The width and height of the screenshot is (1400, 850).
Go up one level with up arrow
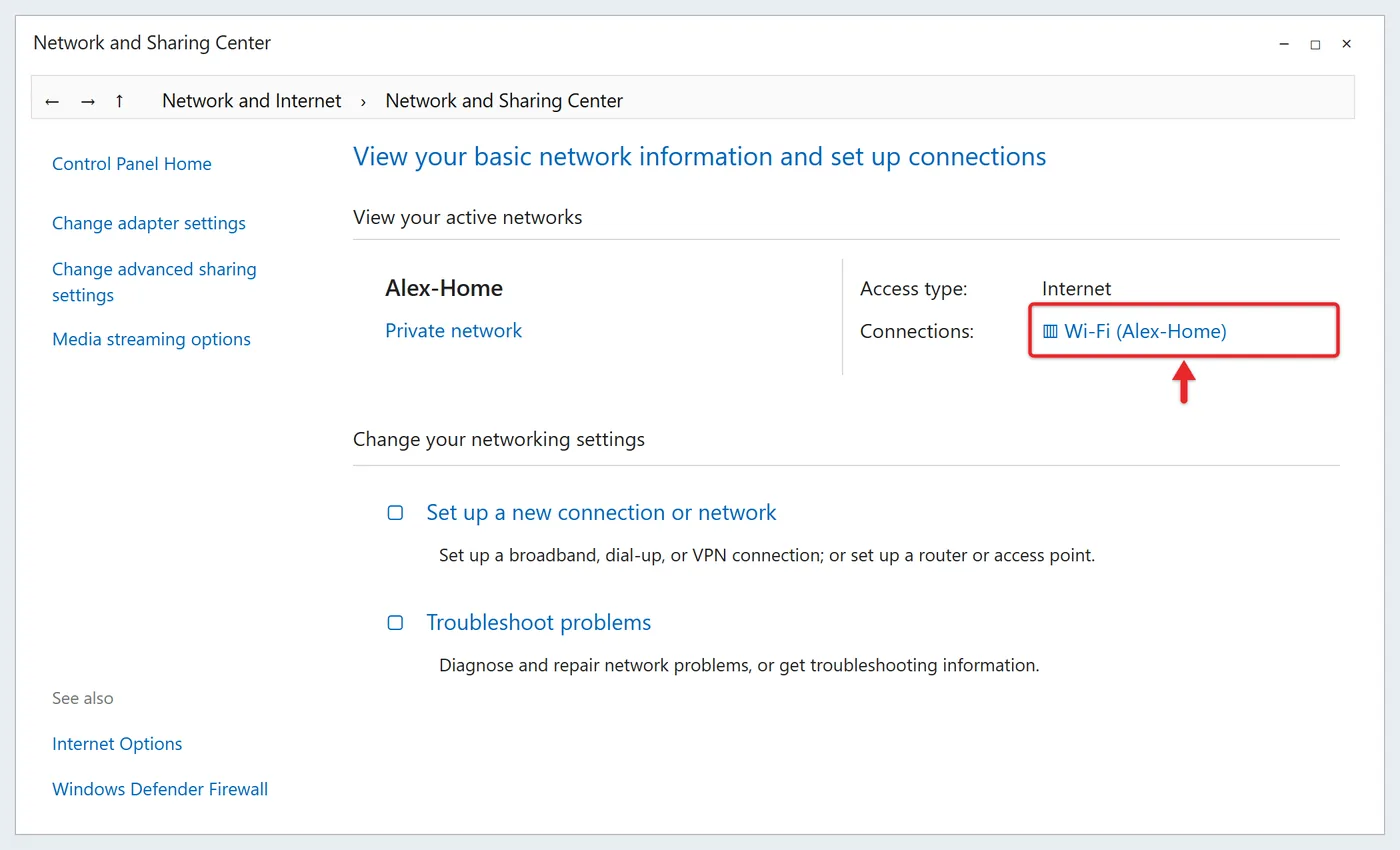(119, 101)
